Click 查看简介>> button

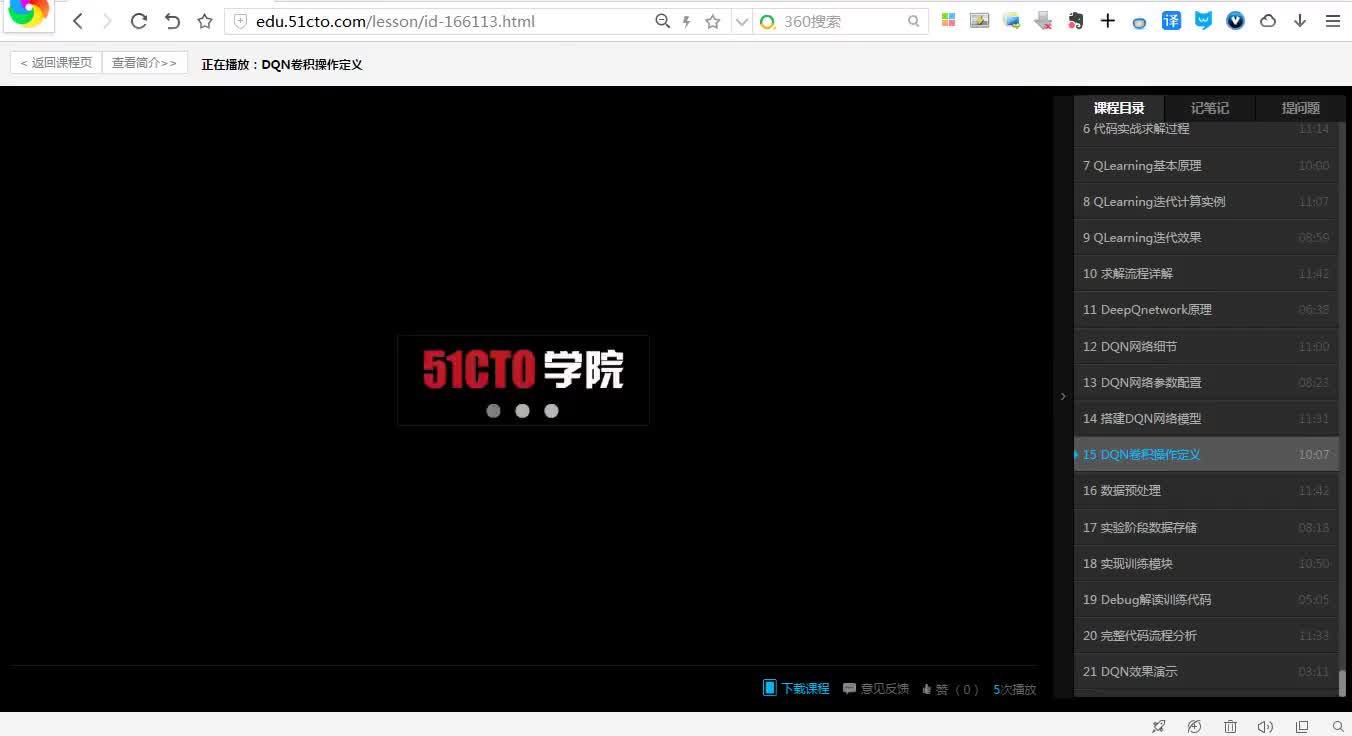[145, 63]
